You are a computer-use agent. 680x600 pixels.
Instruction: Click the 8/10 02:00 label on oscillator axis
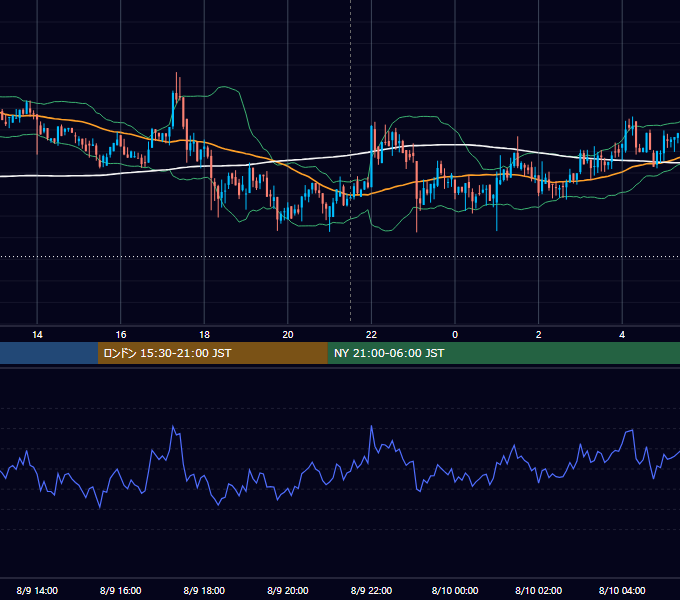(538, 590)
